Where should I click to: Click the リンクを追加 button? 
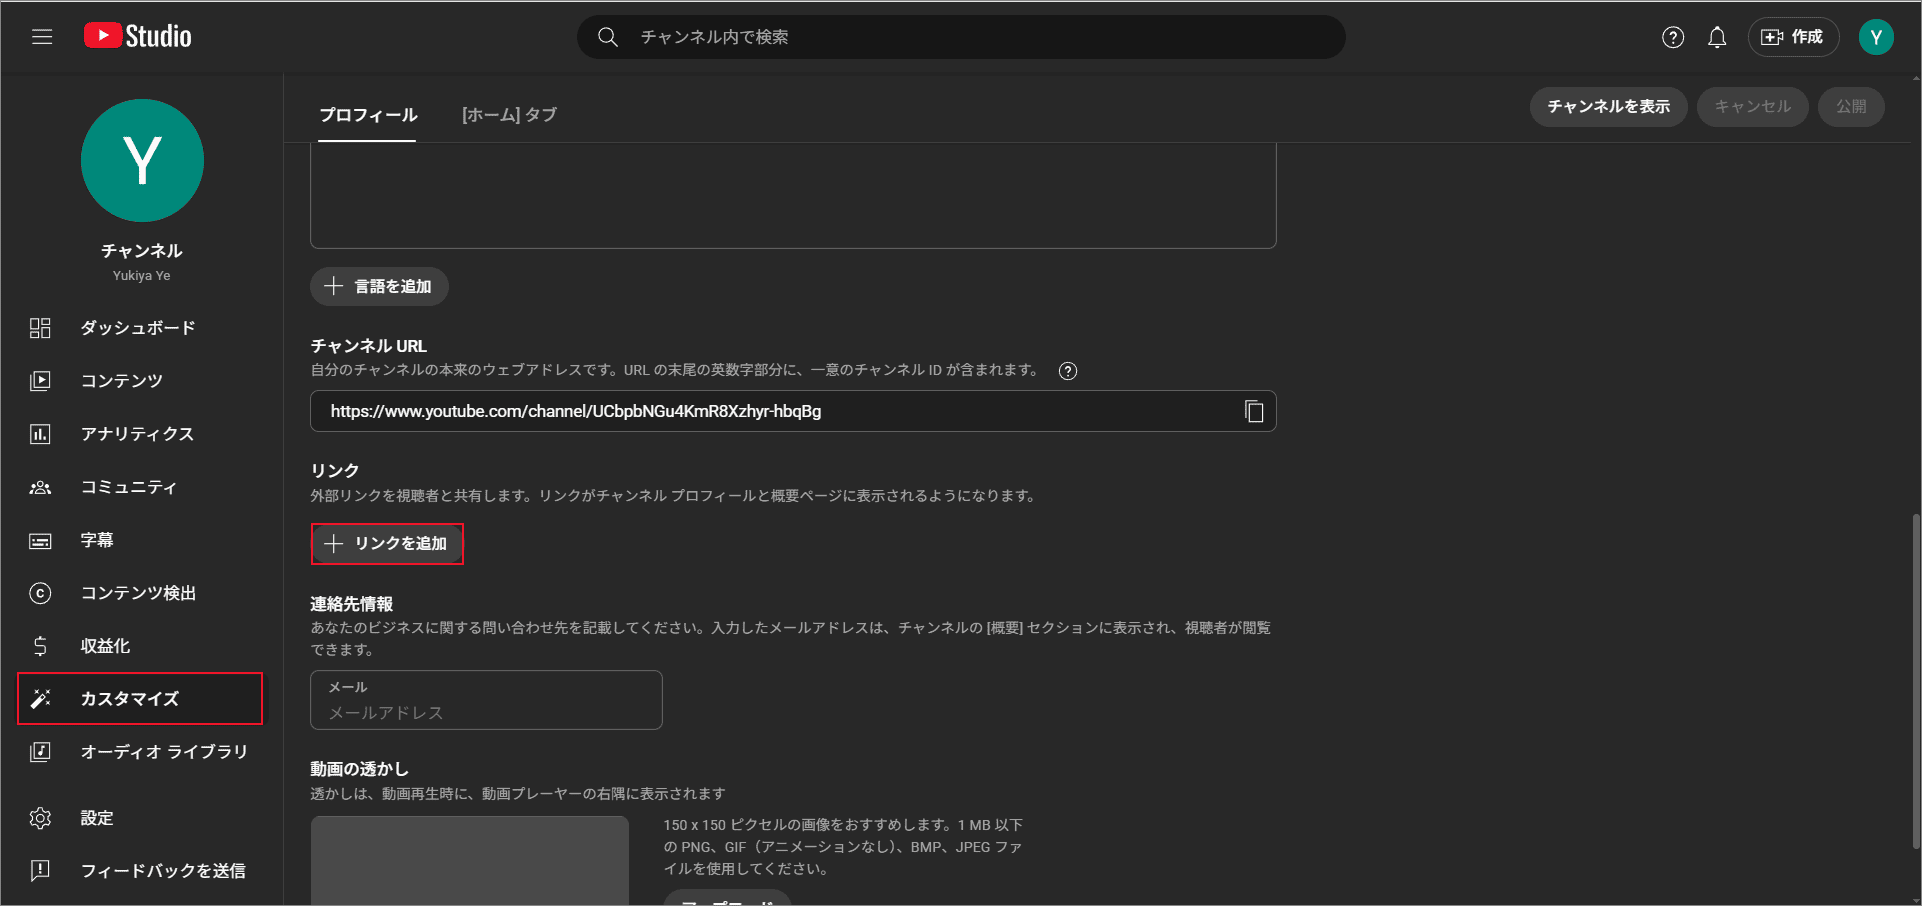pyautogui.click(x=387, y=543)
